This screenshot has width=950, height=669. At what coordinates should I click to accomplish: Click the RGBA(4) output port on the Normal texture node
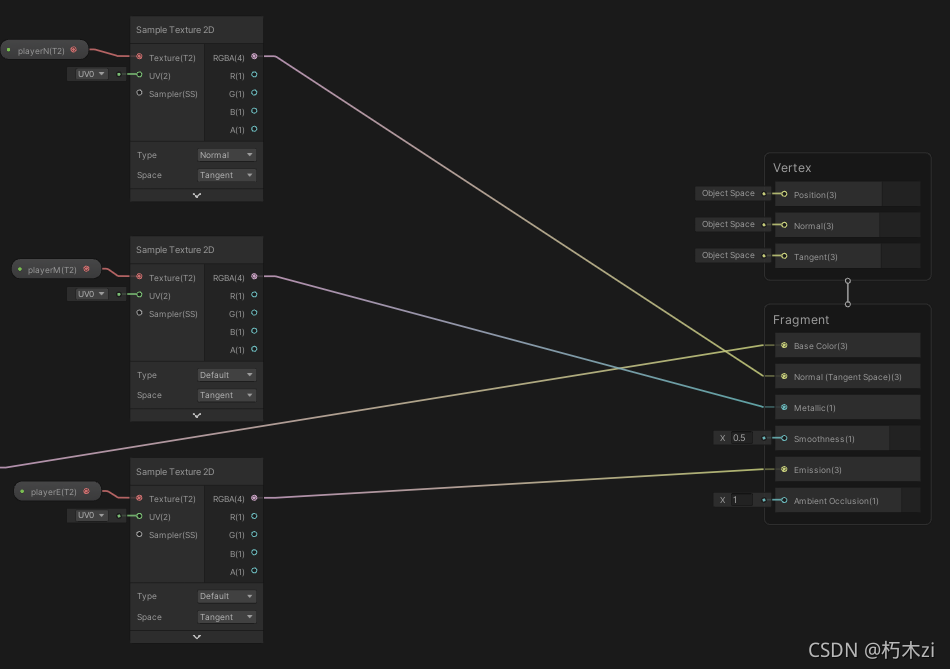254,57
